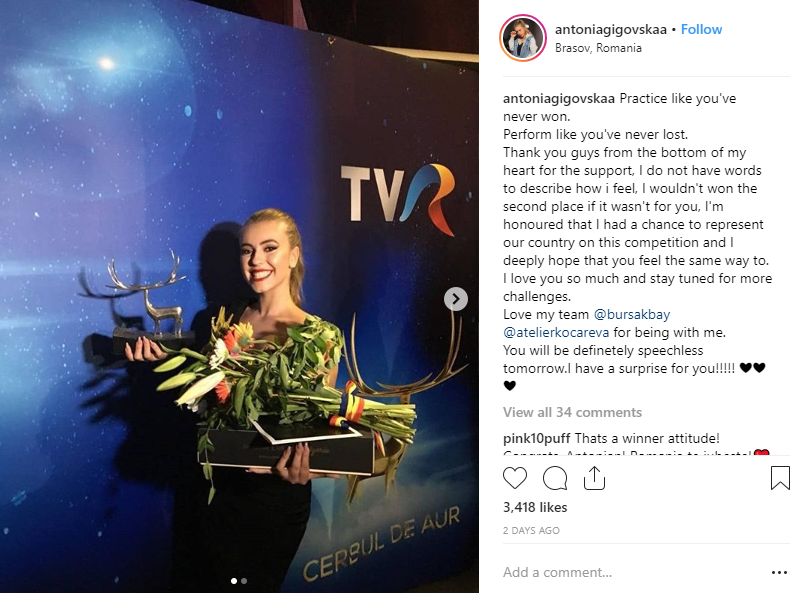This screenshot has width=796, height=593.
Task: Open the Brasov, Romania location link
Action: click(598, 48)
